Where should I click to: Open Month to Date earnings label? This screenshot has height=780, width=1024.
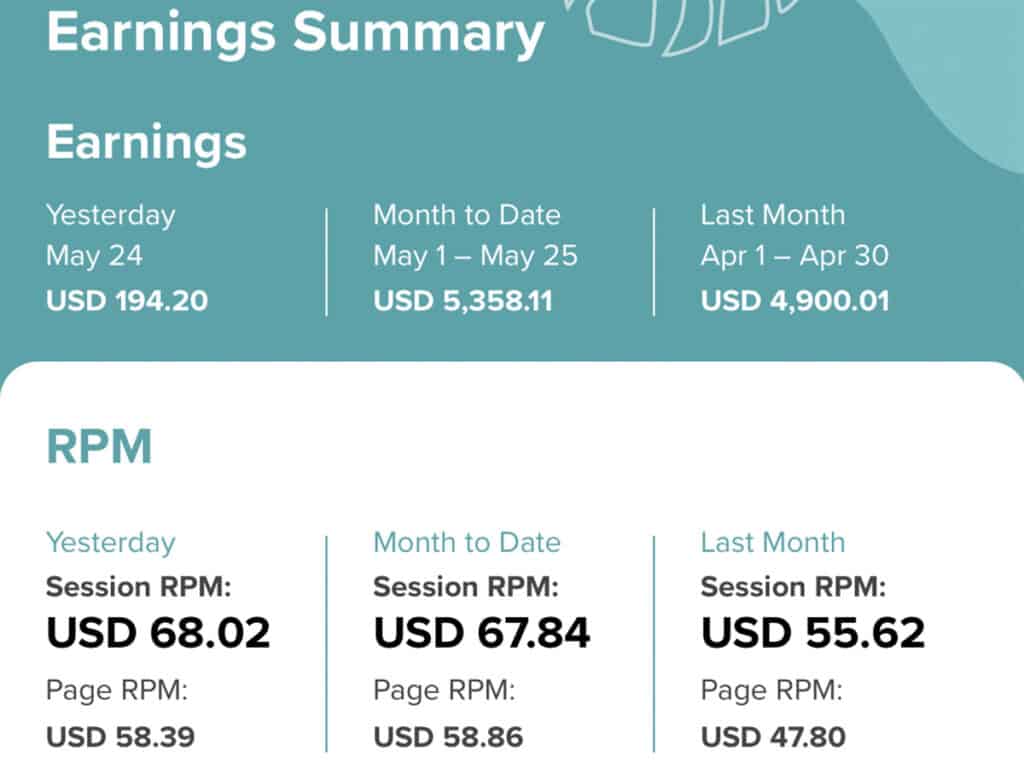(x=467, y=214)
